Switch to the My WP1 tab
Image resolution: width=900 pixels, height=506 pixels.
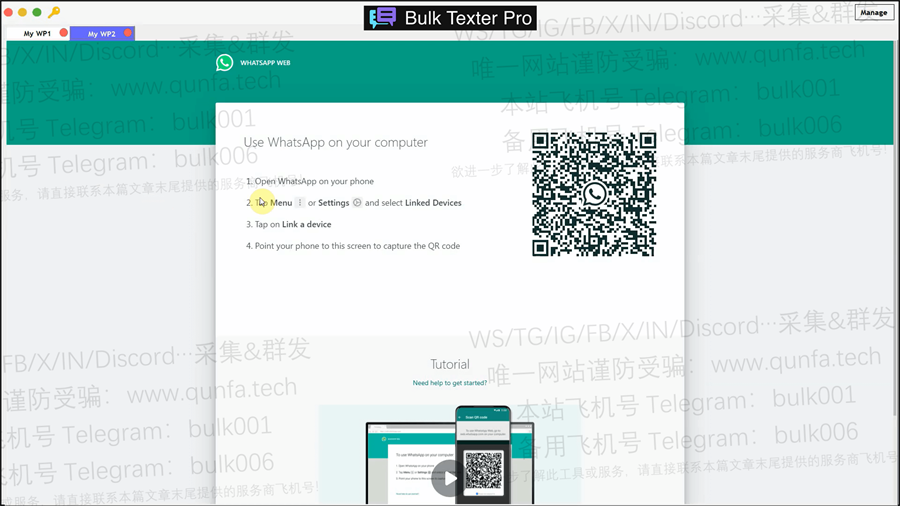37,33
